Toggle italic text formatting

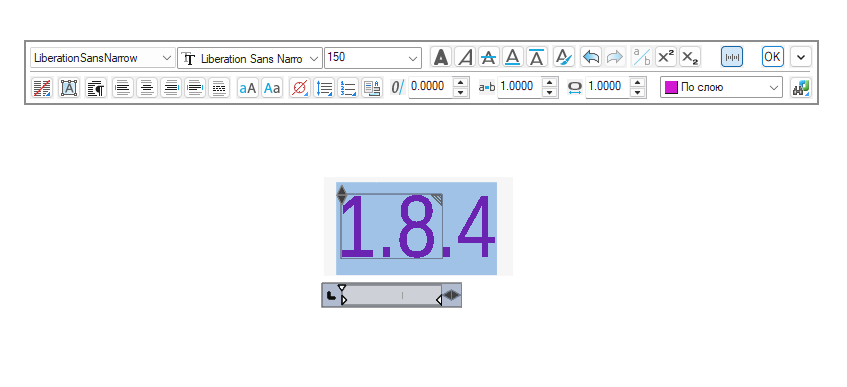pos(465,57)
